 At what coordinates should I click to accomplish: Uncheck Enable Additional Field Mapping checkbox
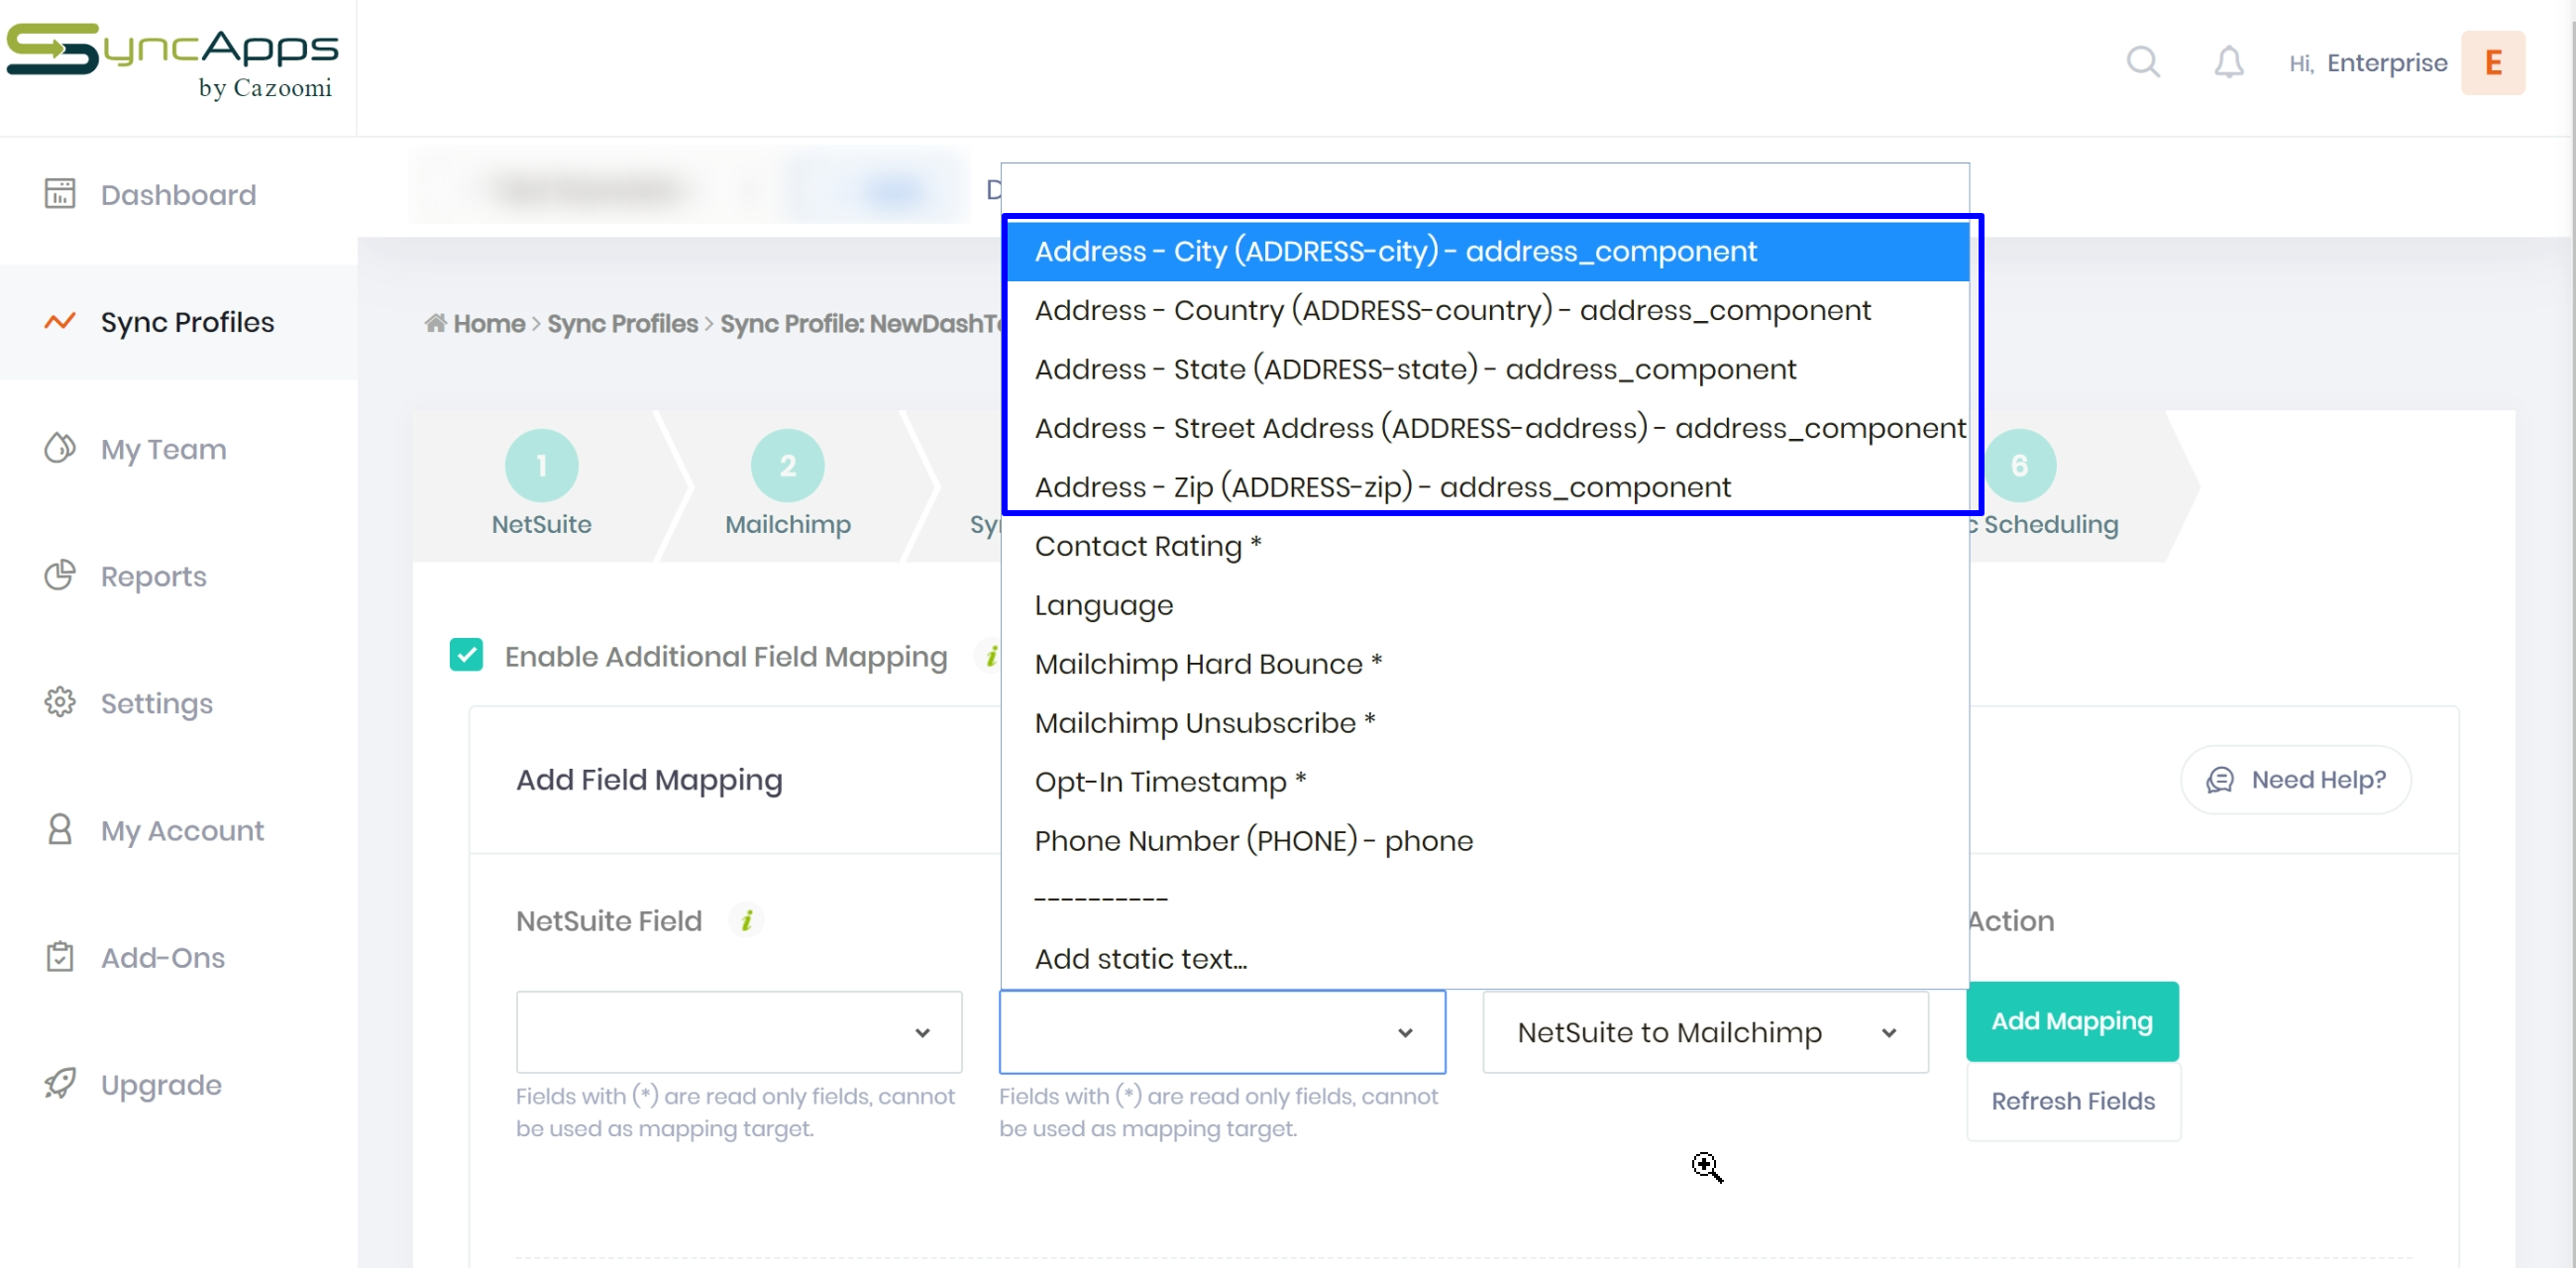click(466, 655)
